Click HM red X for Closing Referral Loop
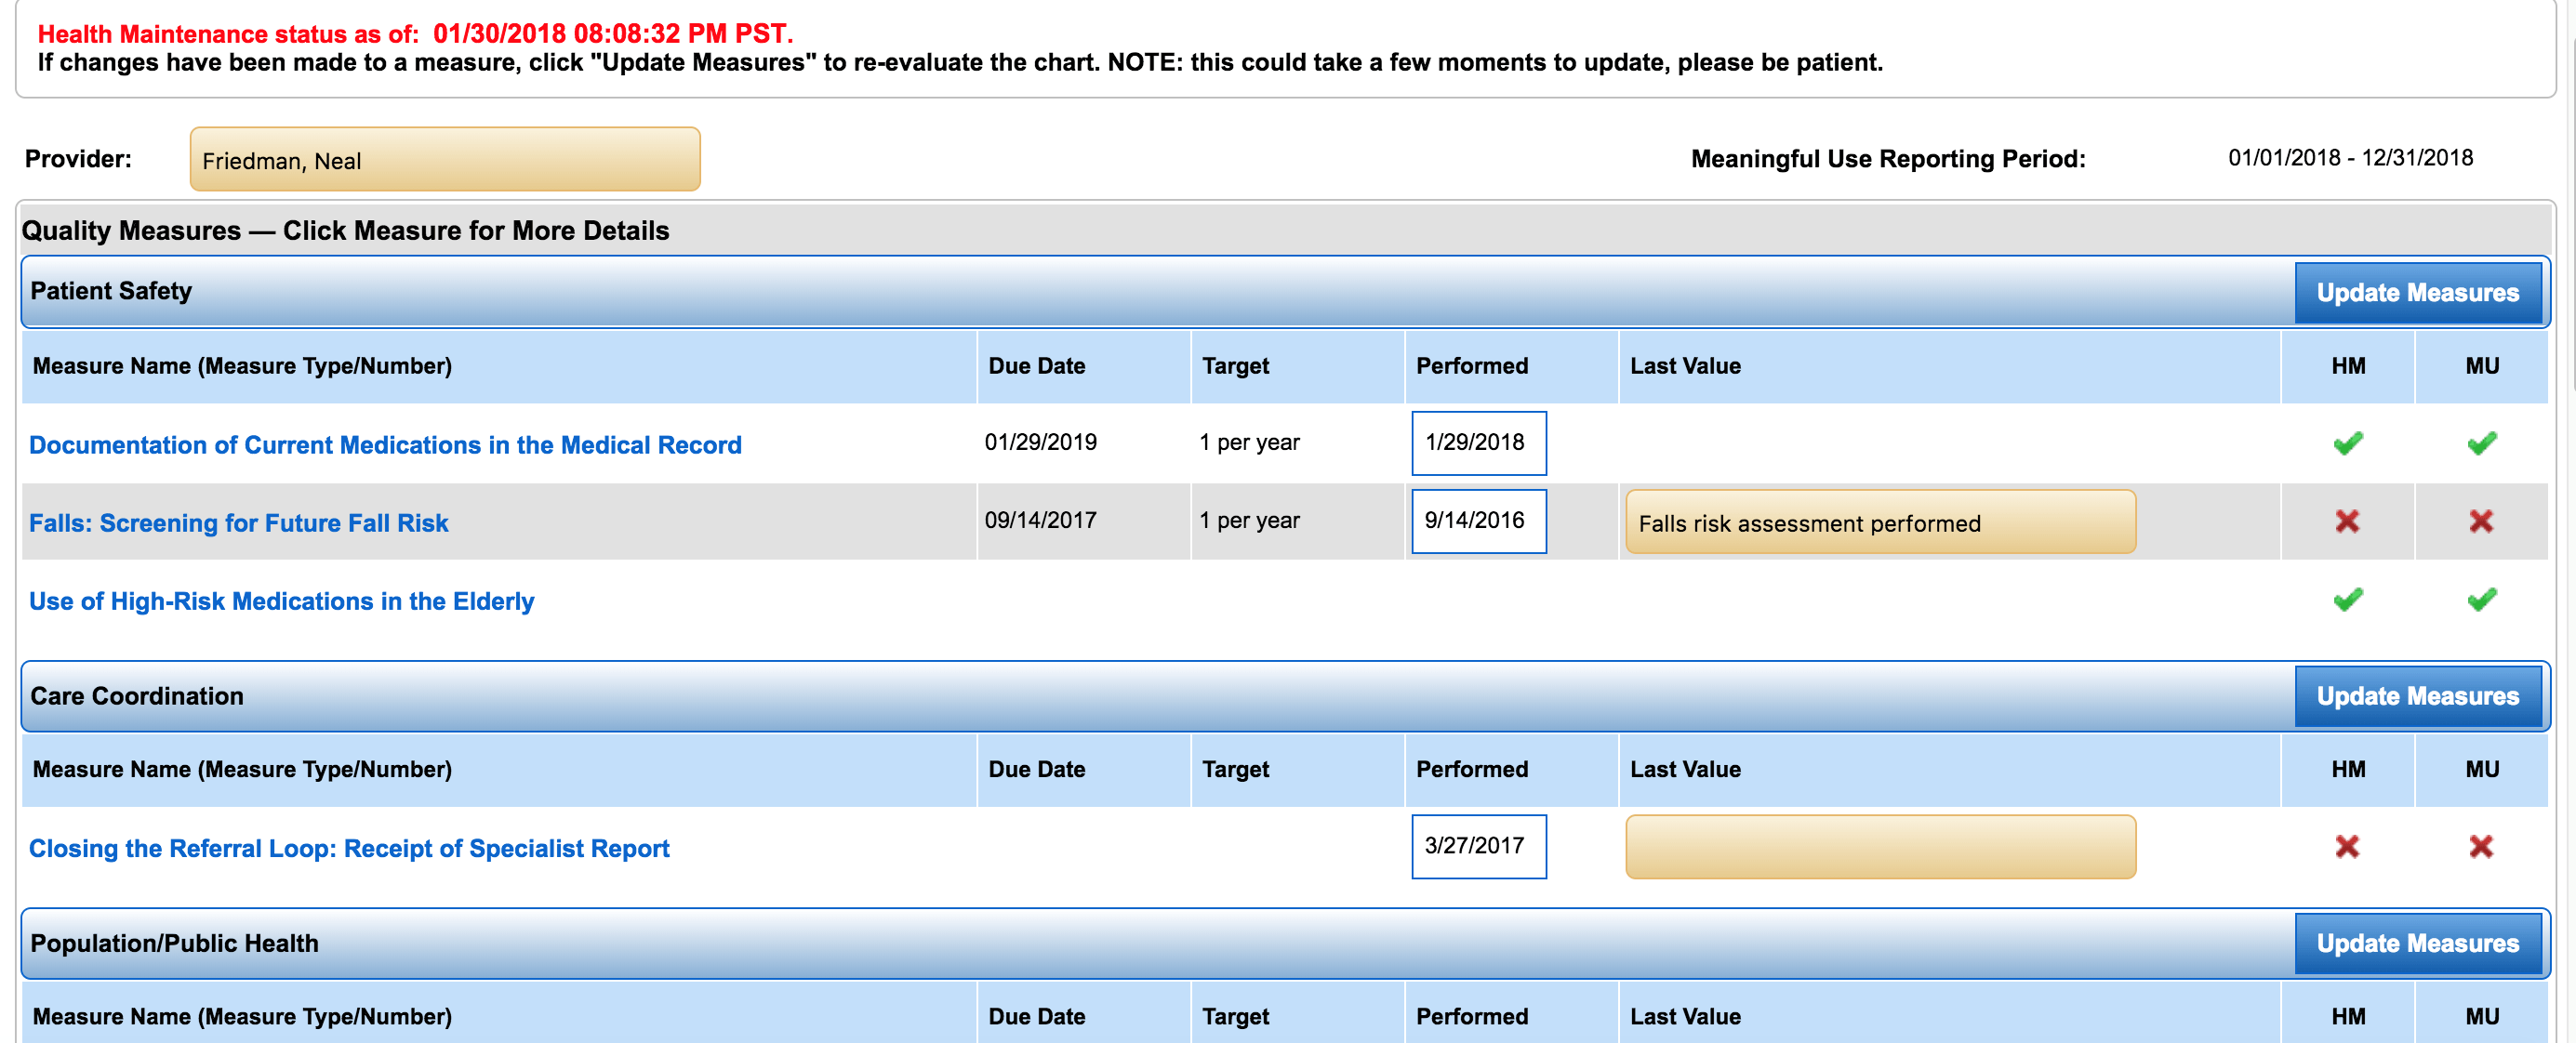Screen dimensions: 2576x1043 [x=2347, y=847]
